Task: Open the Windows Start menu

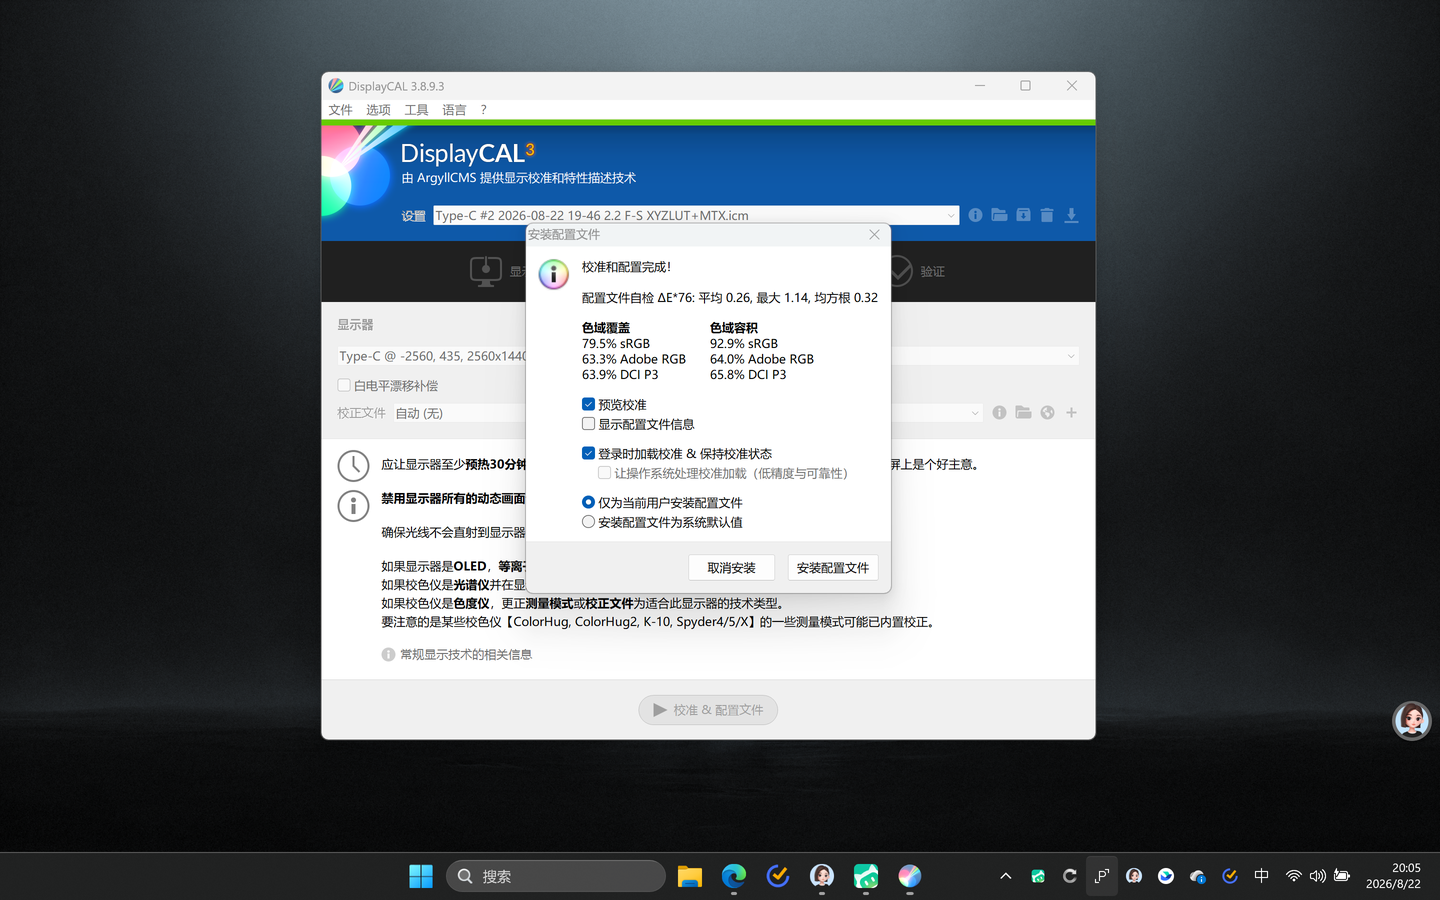Action: coord(421,876)
